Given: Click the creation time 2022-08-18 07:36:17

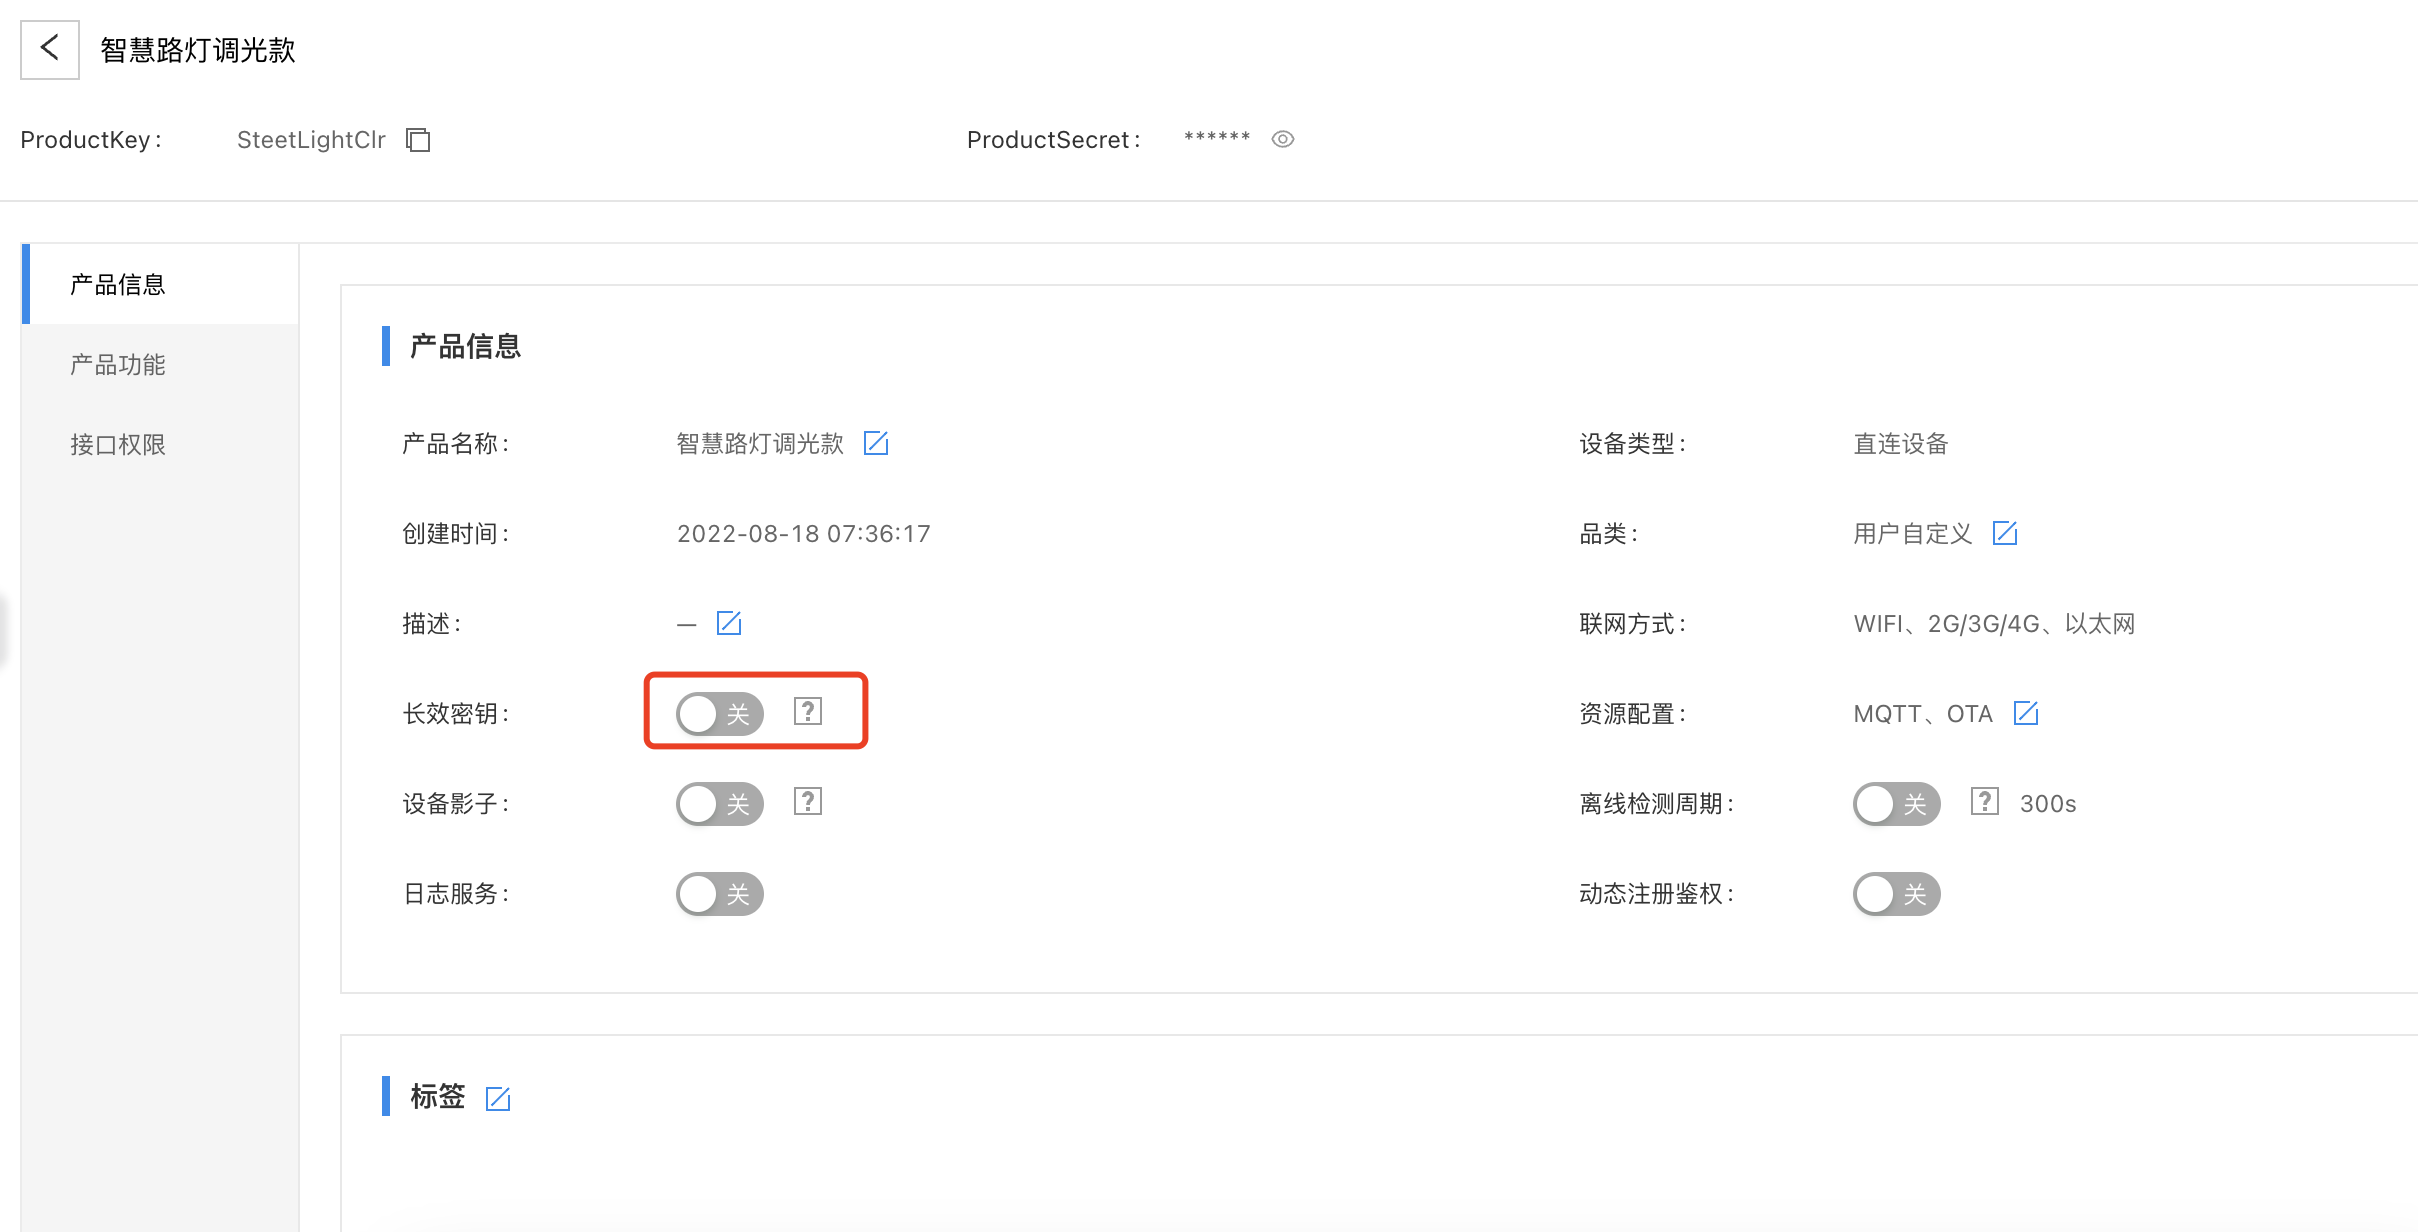Looking at the screenshot, I should click(804, 534).
